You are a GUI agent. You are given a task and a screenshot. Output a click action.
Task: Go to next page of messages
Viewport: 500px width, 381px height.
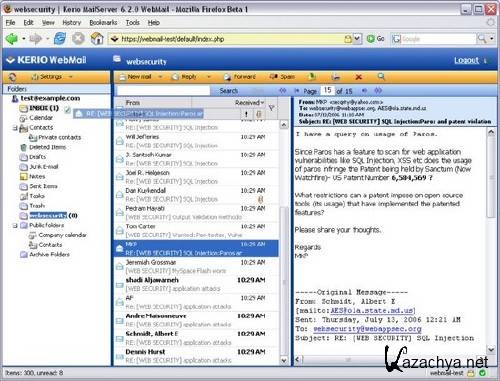tap(364, 91)
